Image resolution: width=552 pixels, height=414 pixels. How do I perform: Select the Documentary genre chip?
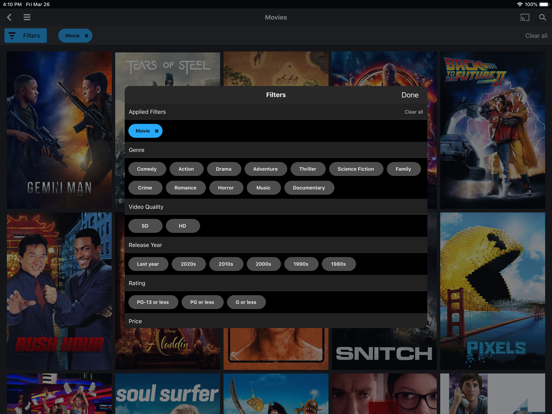click(x=309, y=188)
